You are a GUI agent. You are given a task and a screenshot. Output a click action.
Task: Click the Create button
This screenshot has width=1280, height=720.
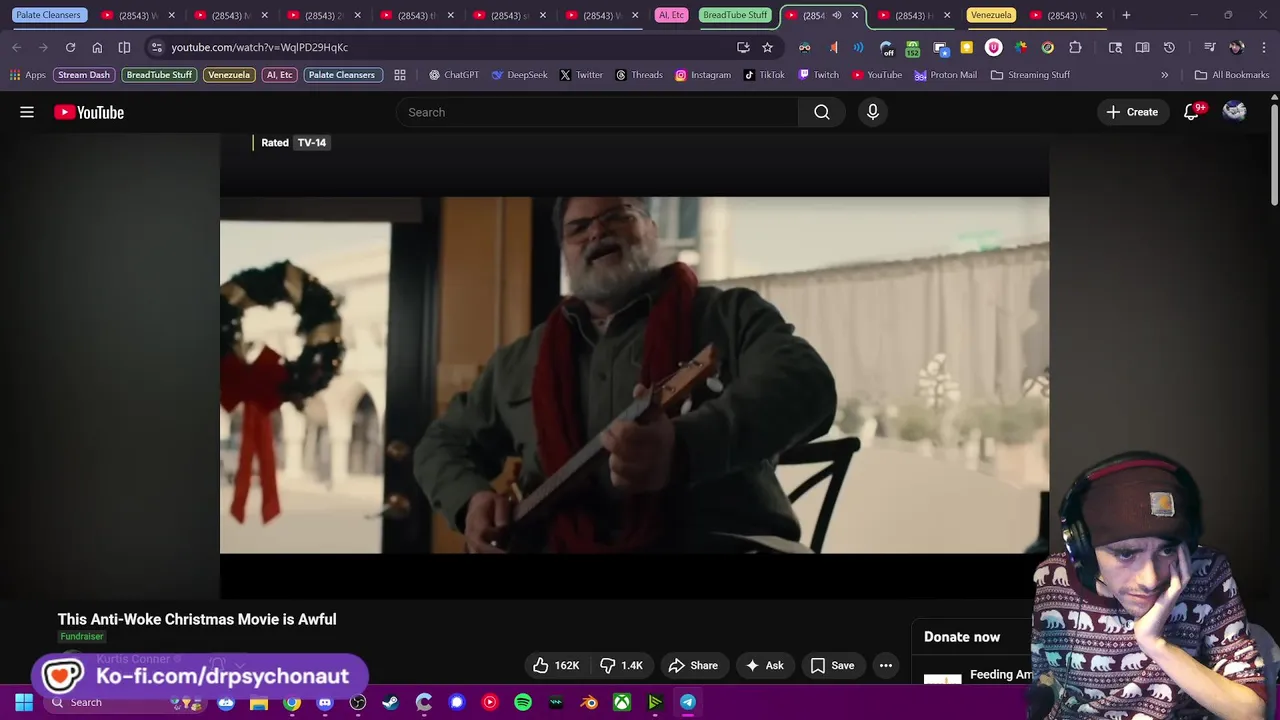click(1132, 112)
